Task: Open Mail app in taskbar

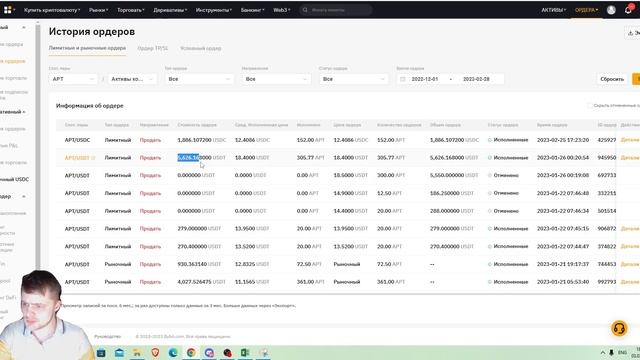Action: (x=119, y=352)
